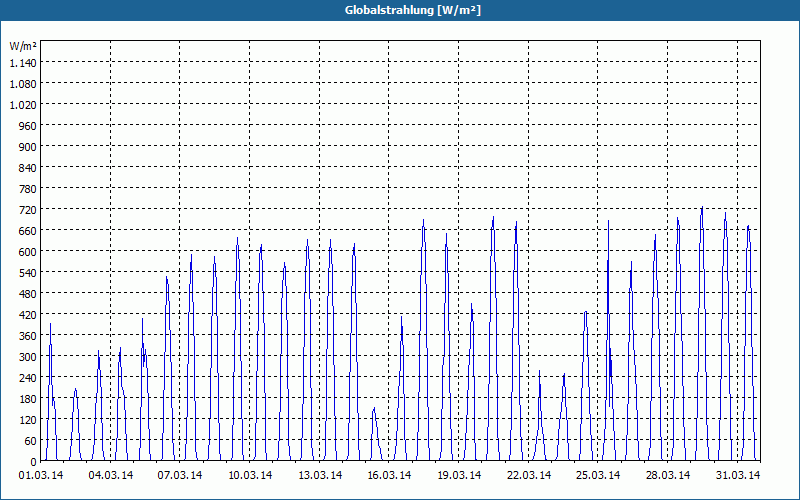Select the 19.03.14 date label
This screenshot has height=500, width=800.
pyautogui.click(x=459, y=476)
